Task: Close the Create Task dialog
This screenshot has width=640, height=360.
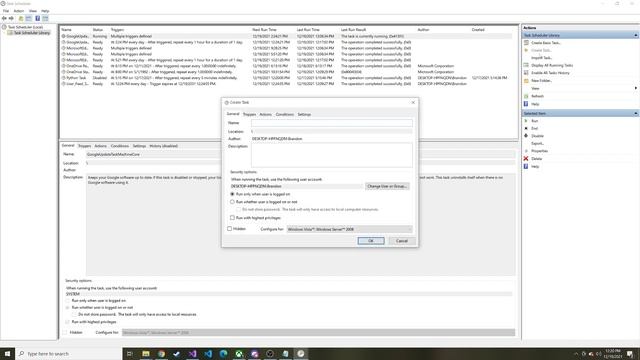Action: 413,102
